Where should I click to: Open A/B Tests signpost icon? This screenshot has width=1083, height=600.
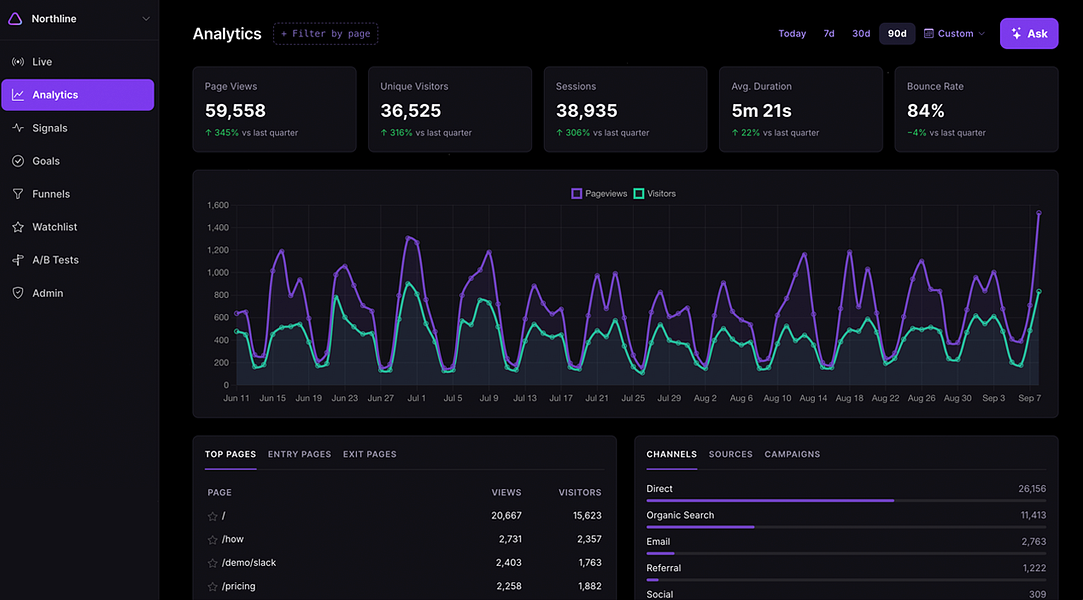pyautogui.click(x=18, y=260)
